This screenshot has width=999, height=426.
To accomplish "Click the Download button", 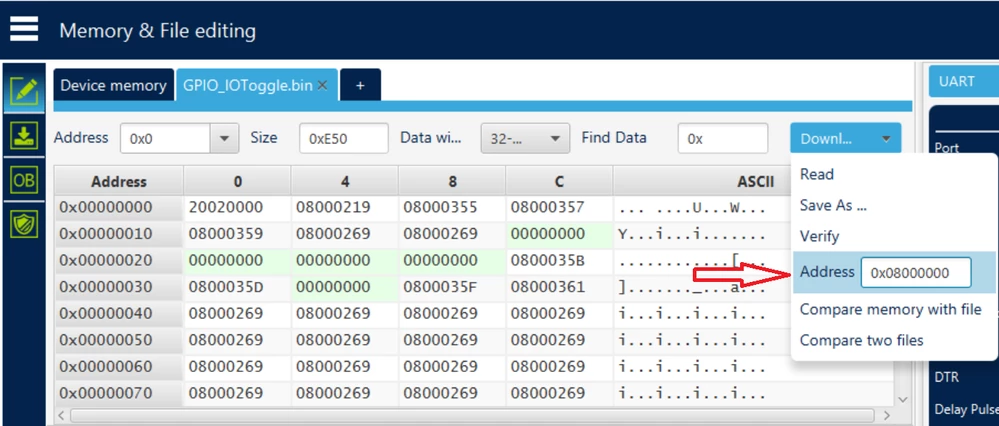I will pyautogui.click(x=845, y=138).
